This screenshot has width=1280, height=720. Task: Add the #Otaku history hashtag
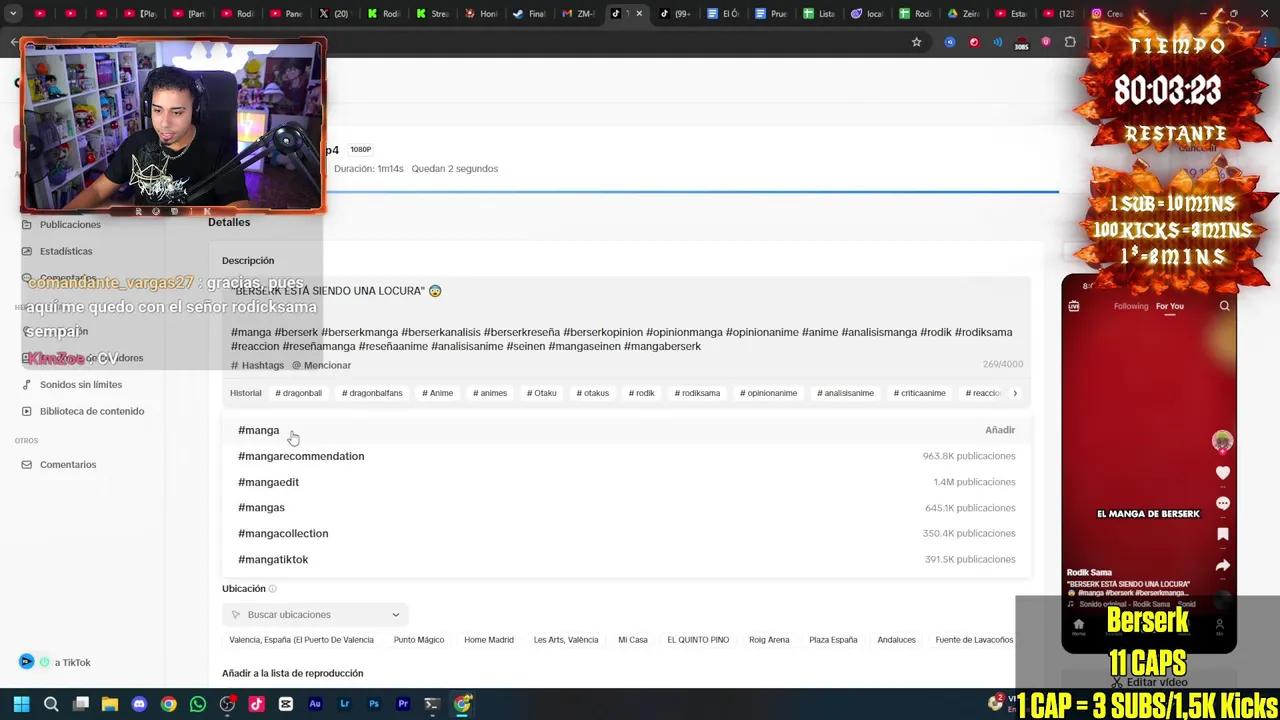click(x=541, y=393)
